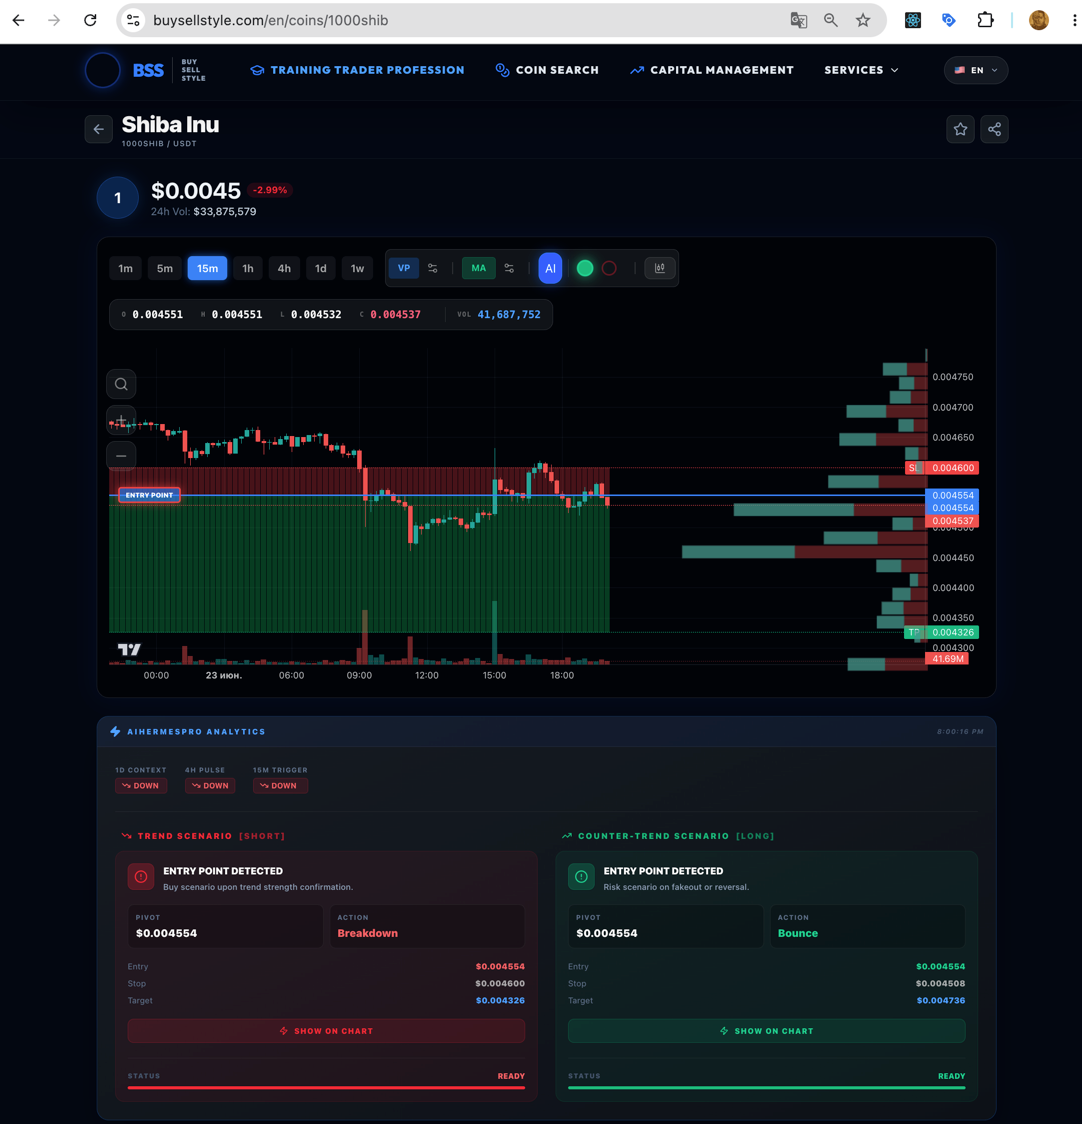
Task: Open VP settings sliders icon
Action: click(x=432, y=268)
